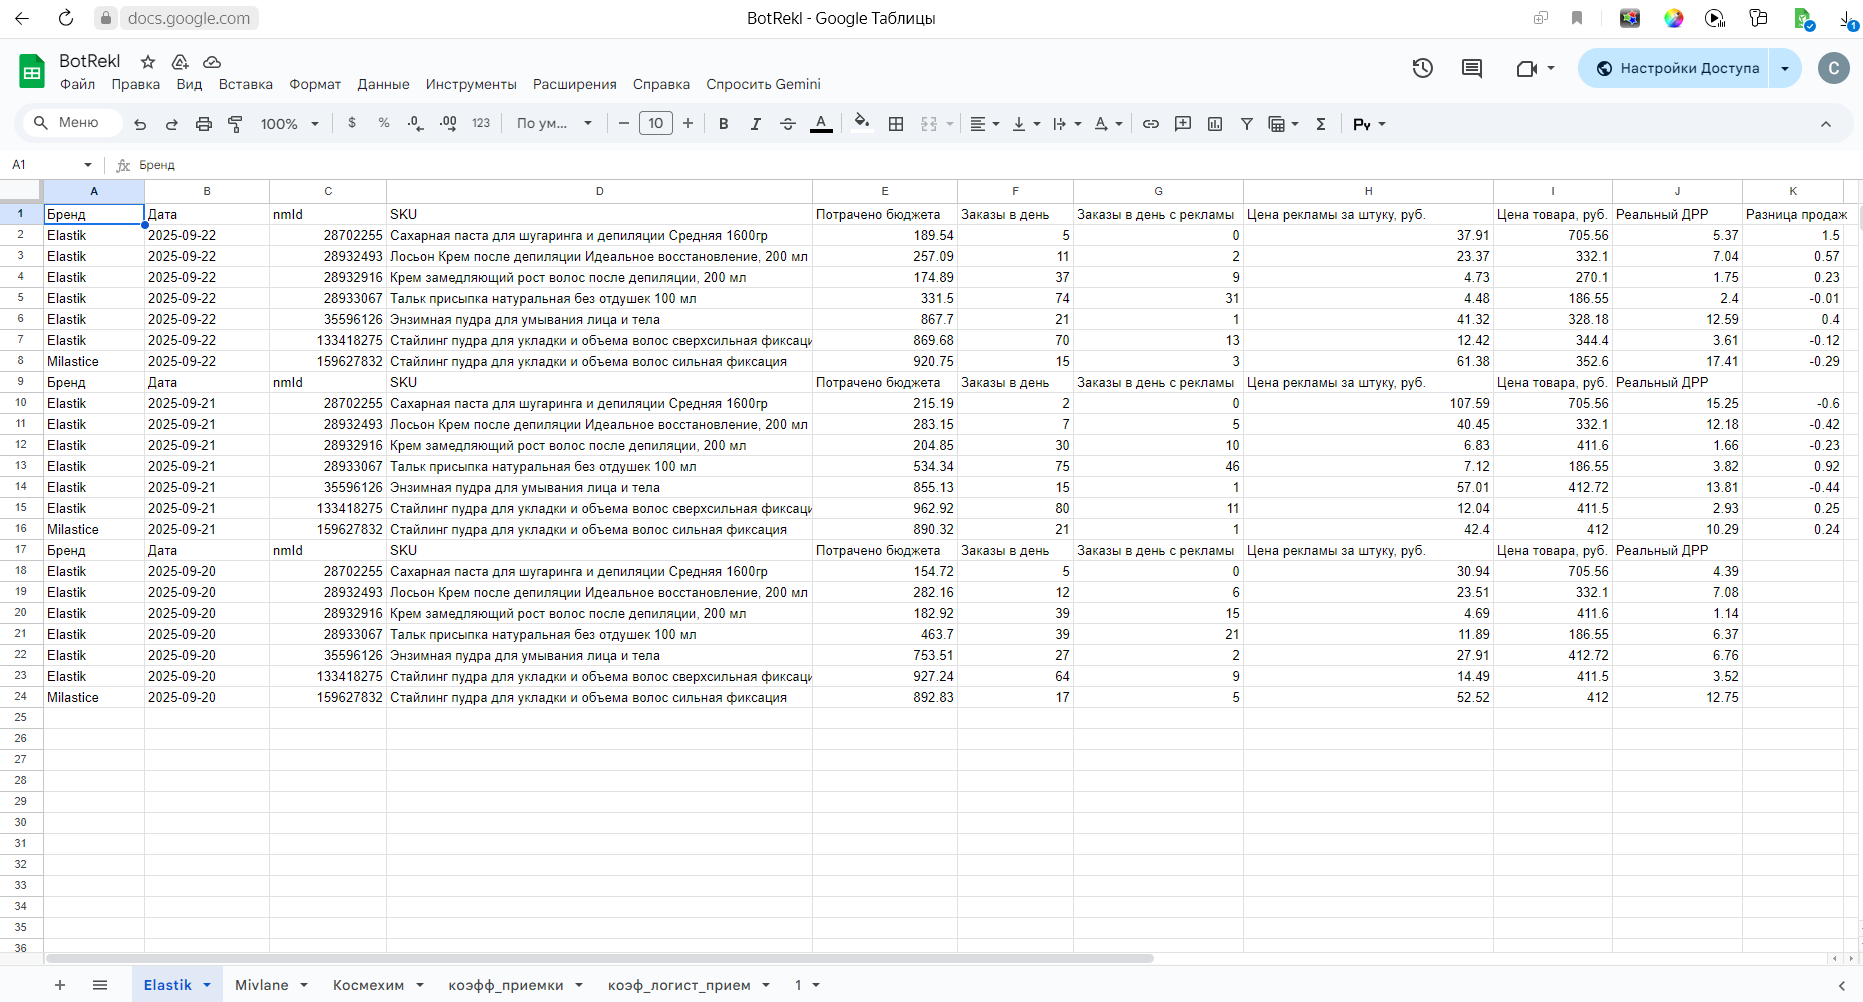1863x1002 pixels.
Task: Open the font family dropdown
Action: [555, 123]
